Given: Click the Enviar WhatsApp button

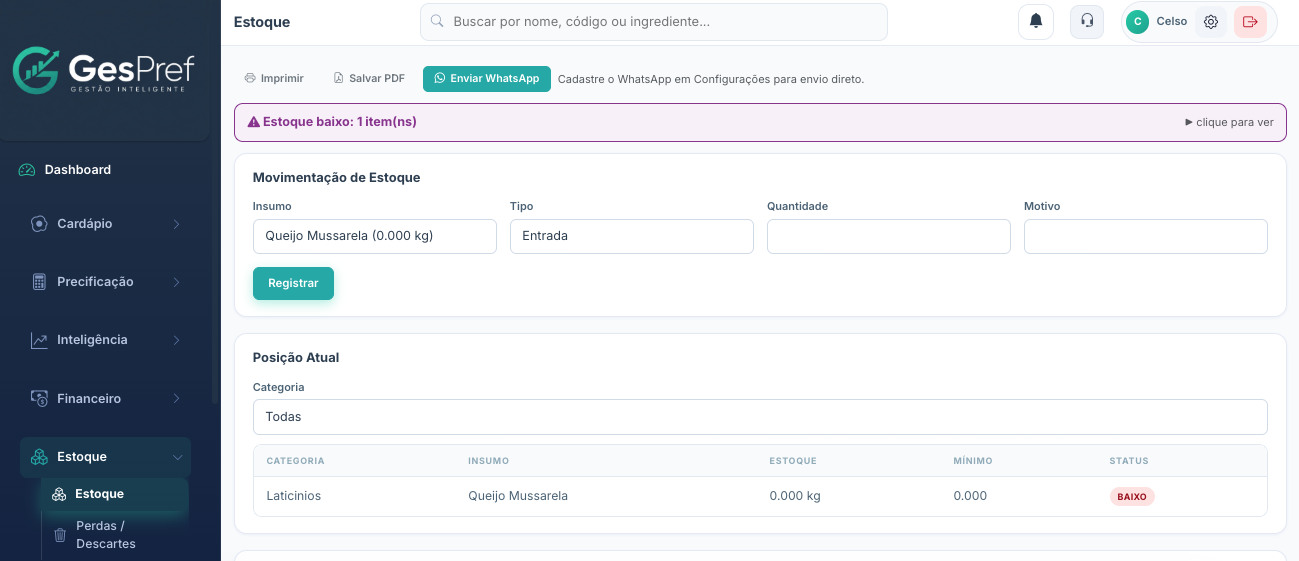Looking at the screenshot, I should coord(487,79).
